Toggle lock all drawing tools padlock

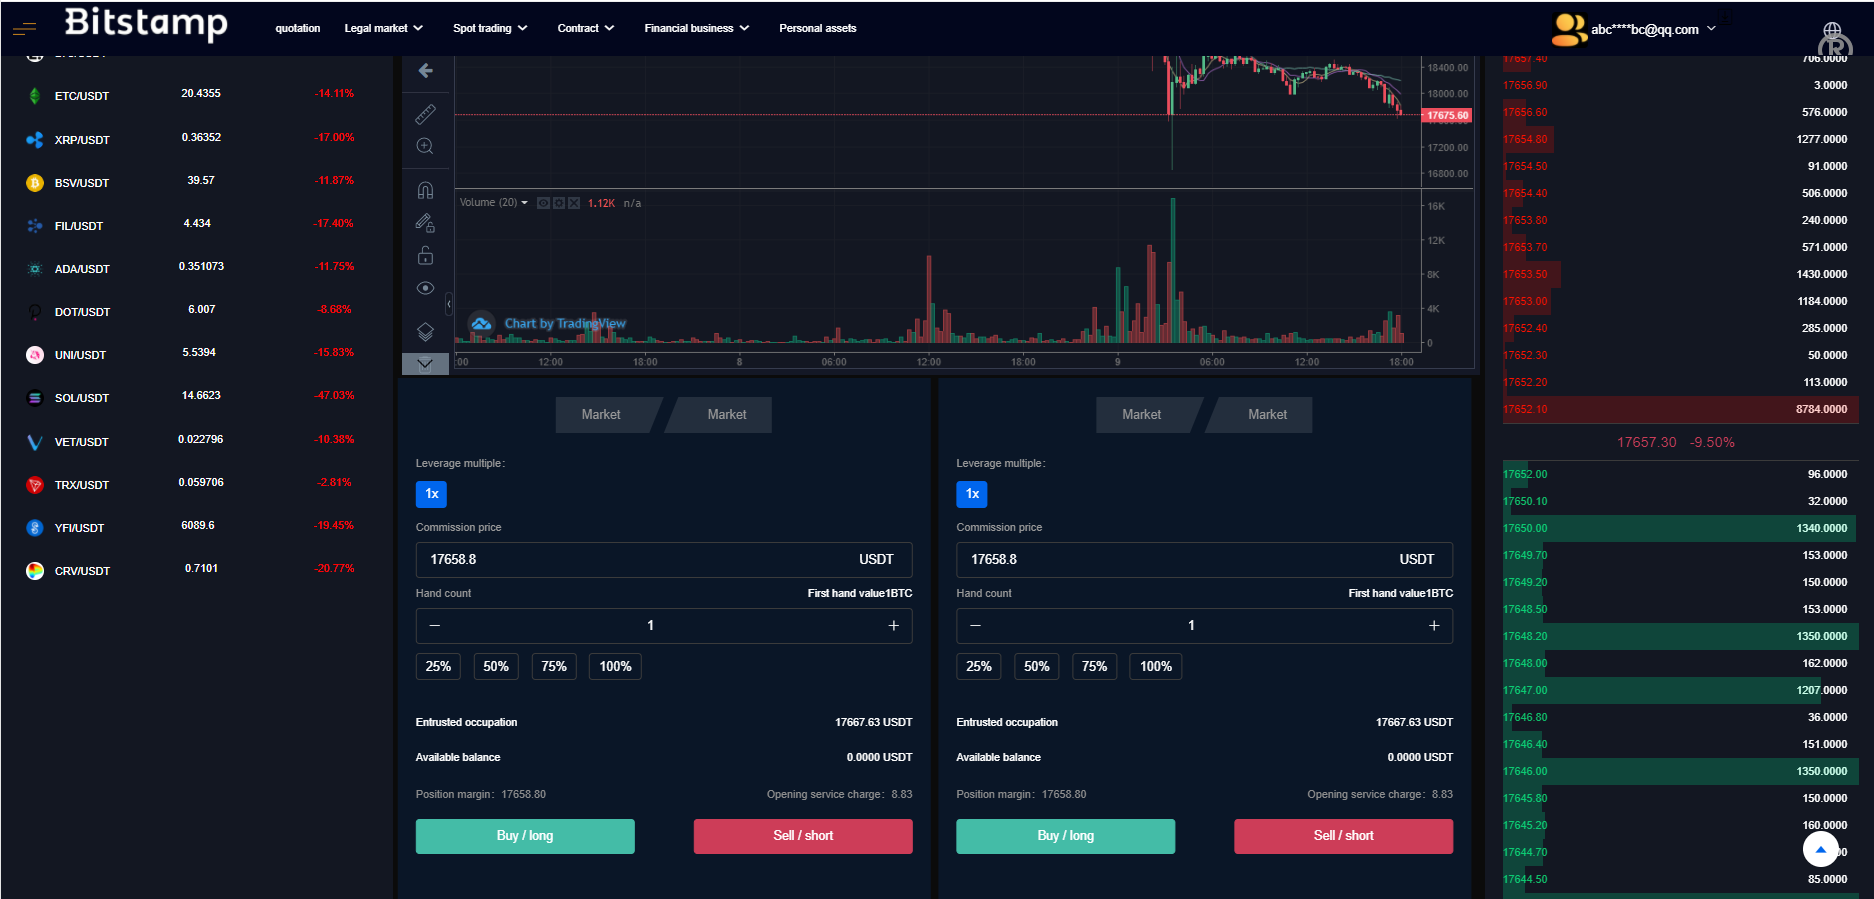click(425, 256)
